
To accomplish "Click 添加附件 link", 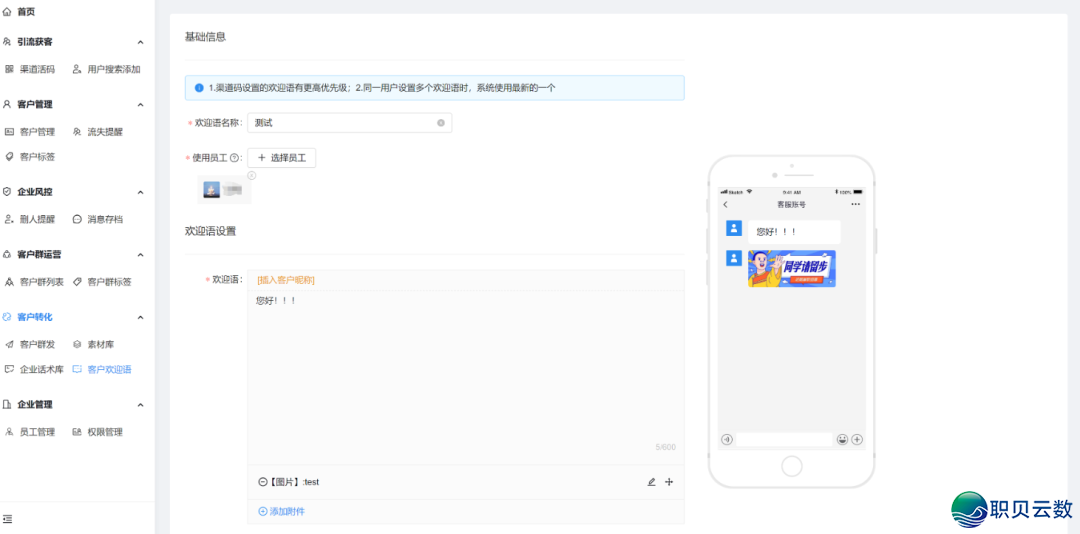I will pos(282,512).
